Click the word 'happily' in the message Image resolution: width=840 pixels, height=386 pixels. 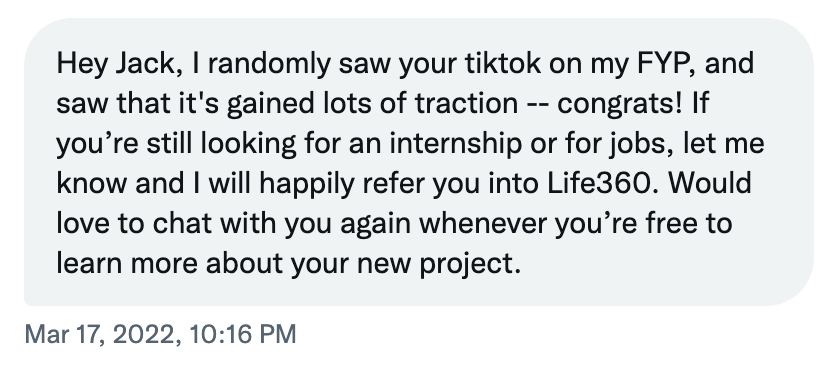[x=306, y=184]
